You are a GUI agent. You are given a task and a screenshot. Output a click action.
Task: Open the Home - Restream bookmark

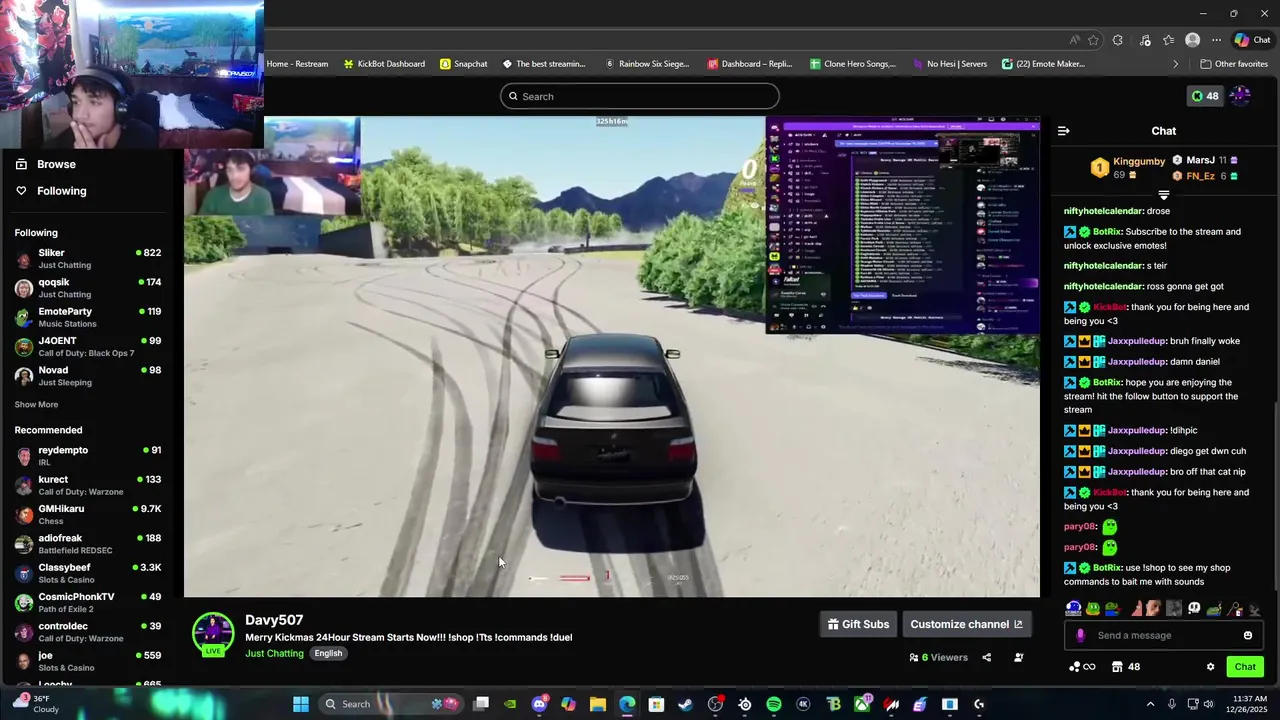[x=297, y=64]
